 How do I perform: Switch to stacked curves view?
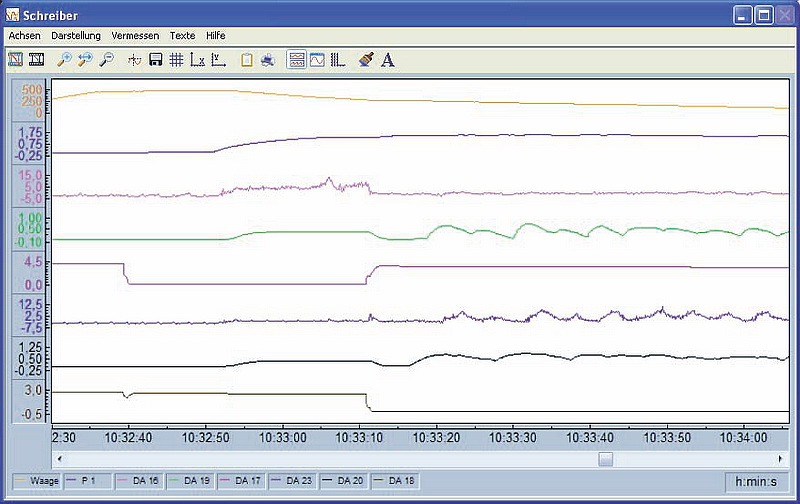(x=297, y=60)
